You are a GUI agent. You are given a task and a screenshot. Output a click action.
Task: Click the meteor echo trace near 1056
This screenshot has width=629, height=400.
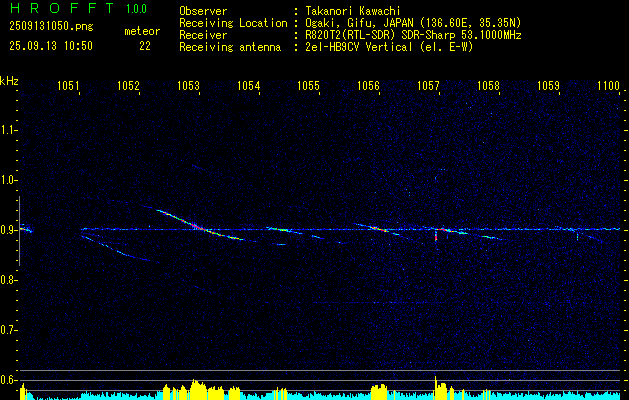[377, 229]
